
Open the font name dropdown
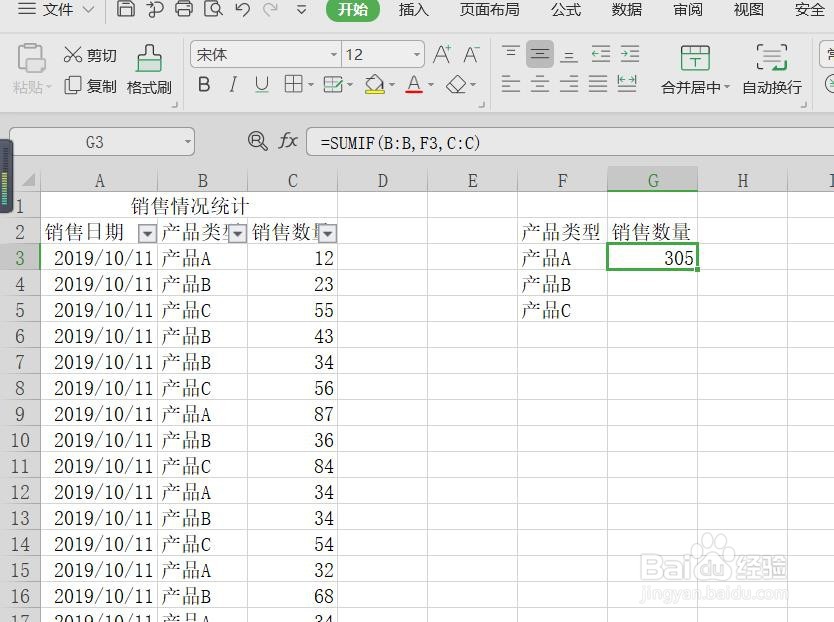pyautogui.click(x=333, y=54)
